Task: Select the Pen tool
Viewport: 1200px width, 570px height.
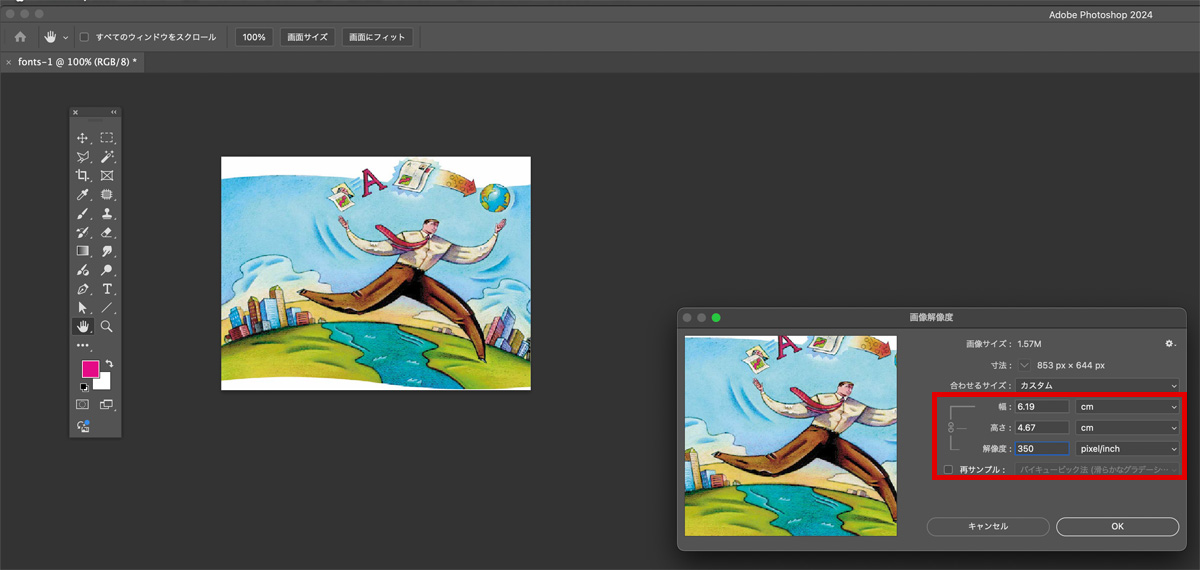Action: (83, 289)
